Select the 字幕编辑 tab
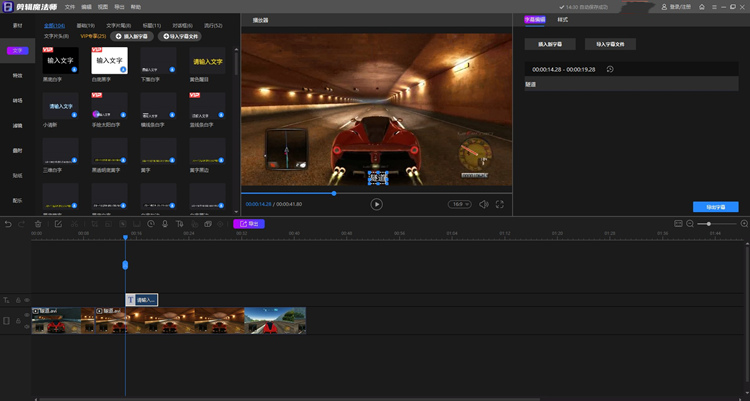The image size is (750, 401). coord(535,20)
